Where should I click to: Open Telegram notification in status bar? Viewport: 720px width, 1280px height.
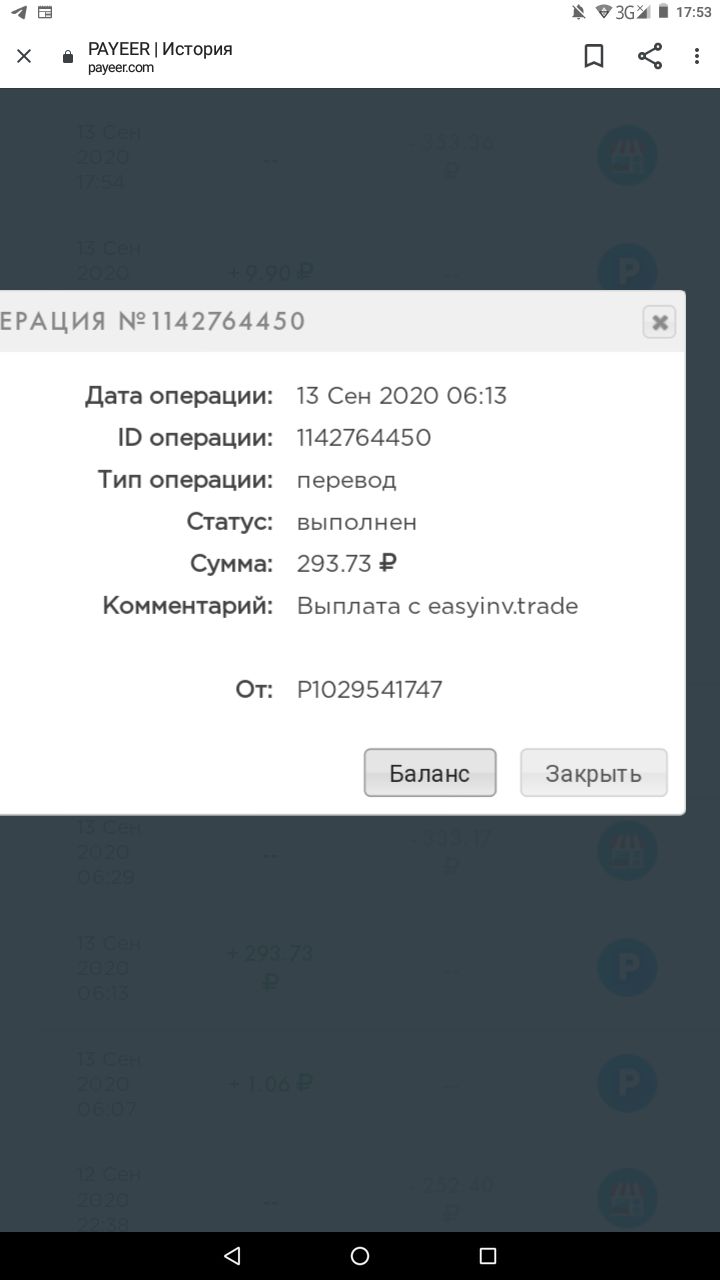pos(19,12)
